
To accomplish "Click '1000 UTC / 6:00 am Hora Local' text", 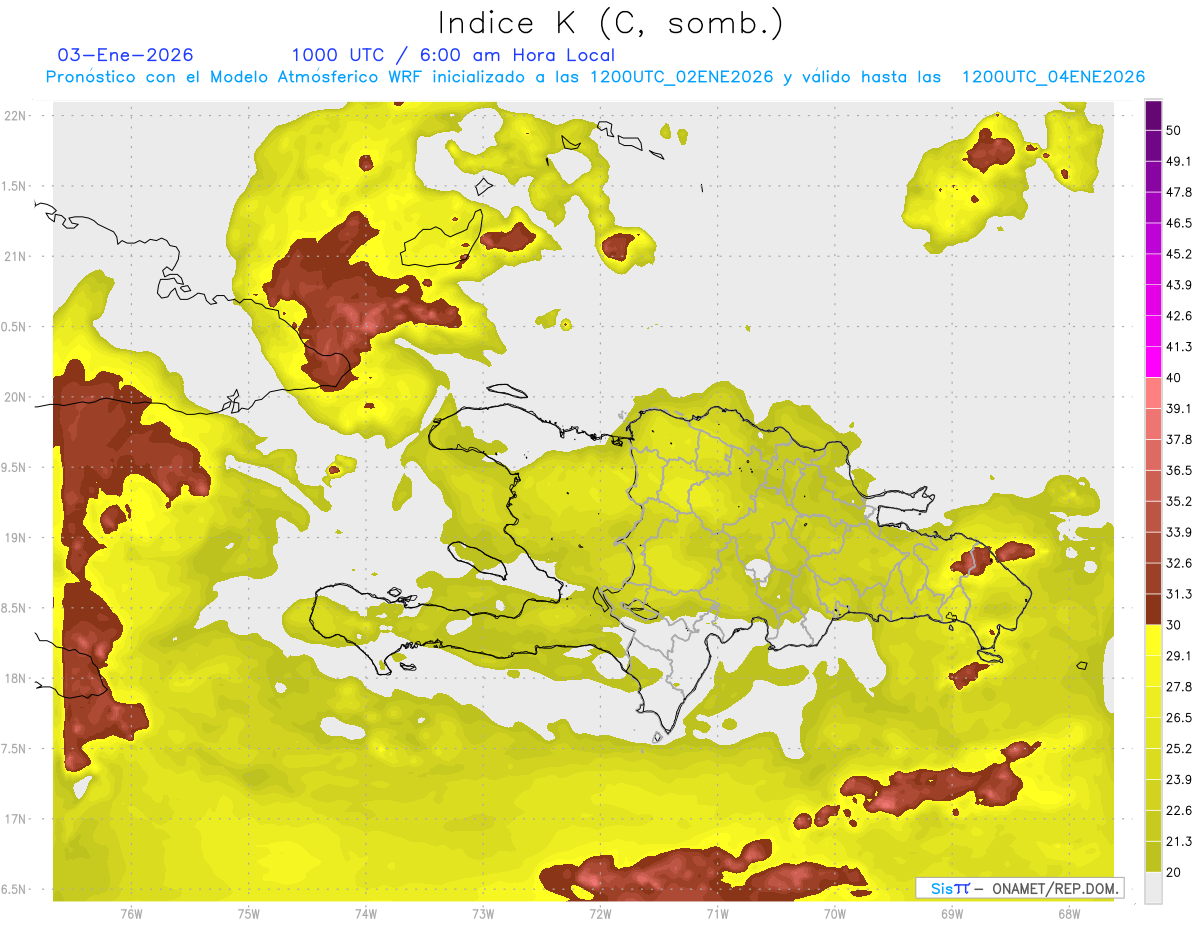I will [453, 55].
